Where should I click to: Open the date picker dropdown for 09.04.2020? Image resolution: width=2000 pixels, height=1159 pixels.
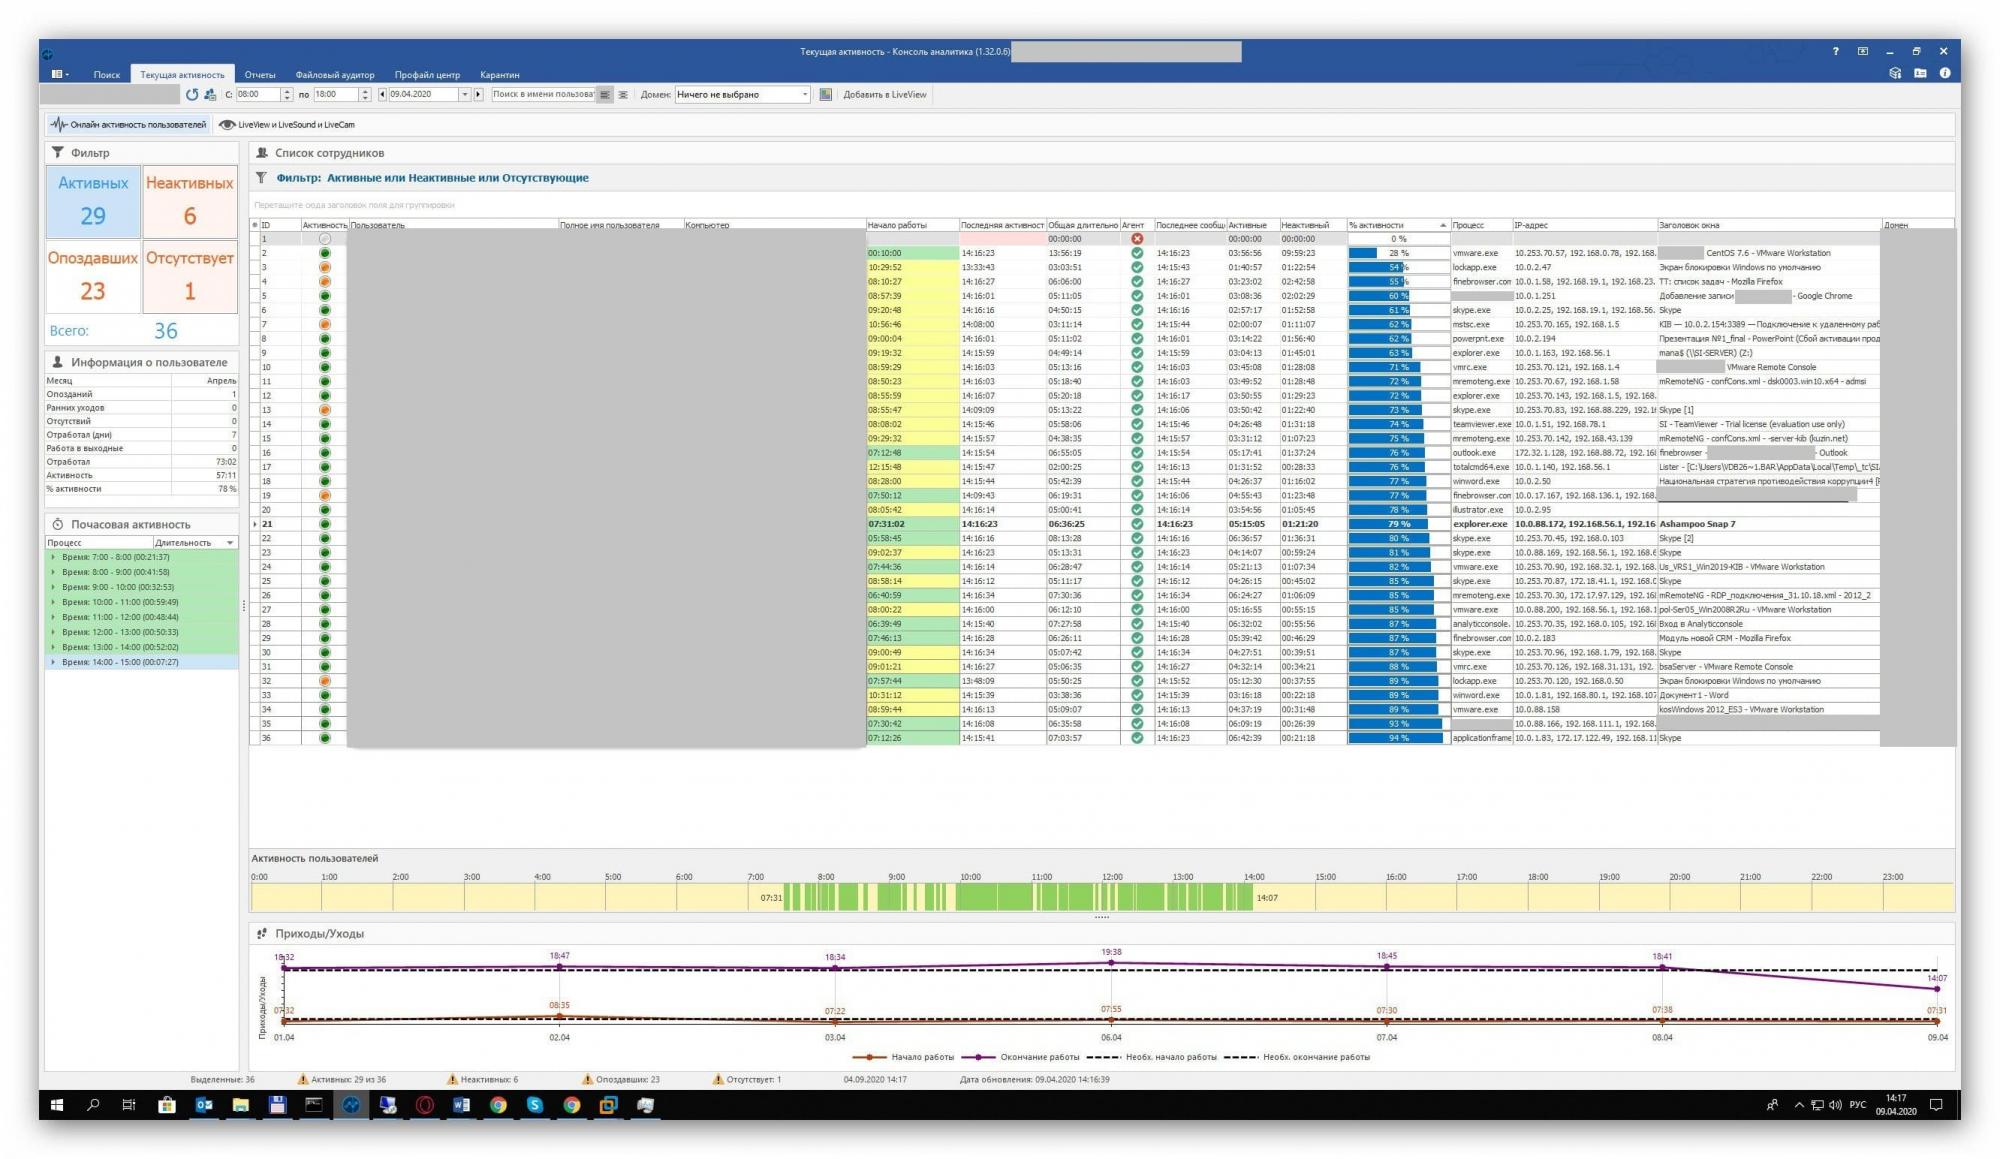coord(464,95)
